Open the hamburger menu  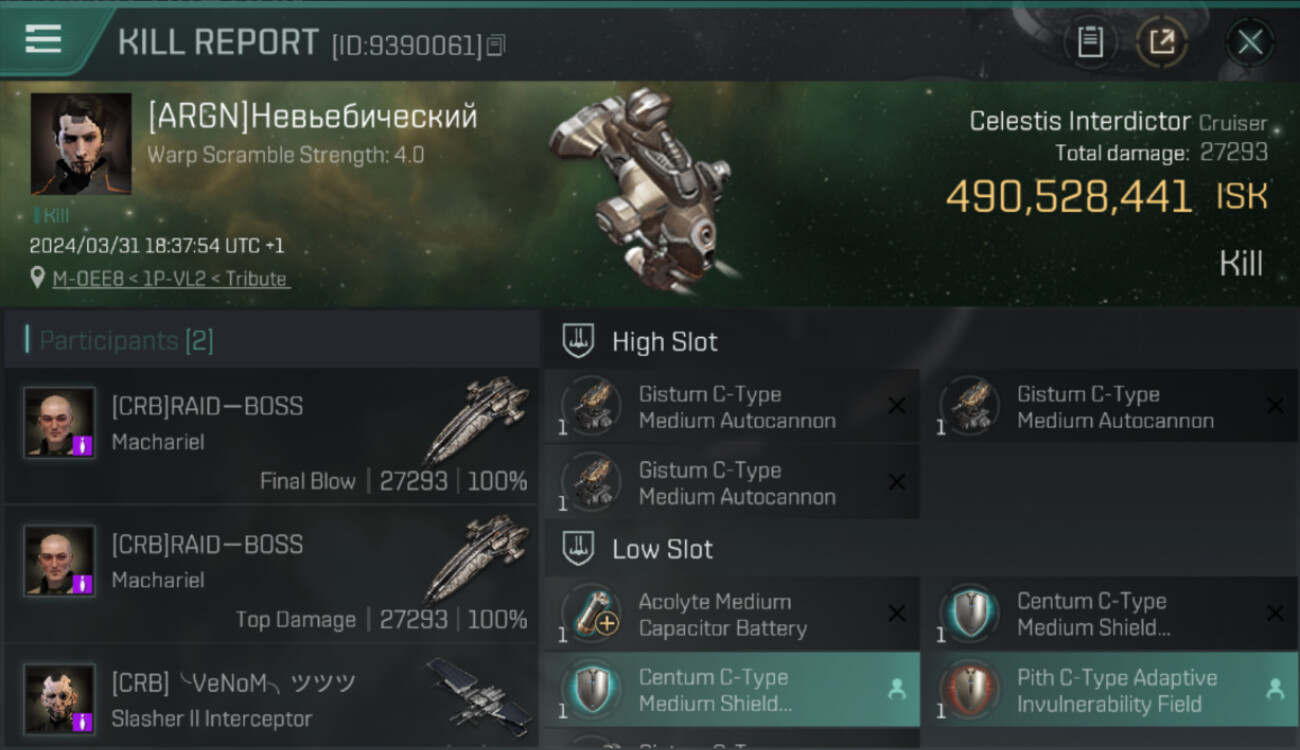click(43, 39)
